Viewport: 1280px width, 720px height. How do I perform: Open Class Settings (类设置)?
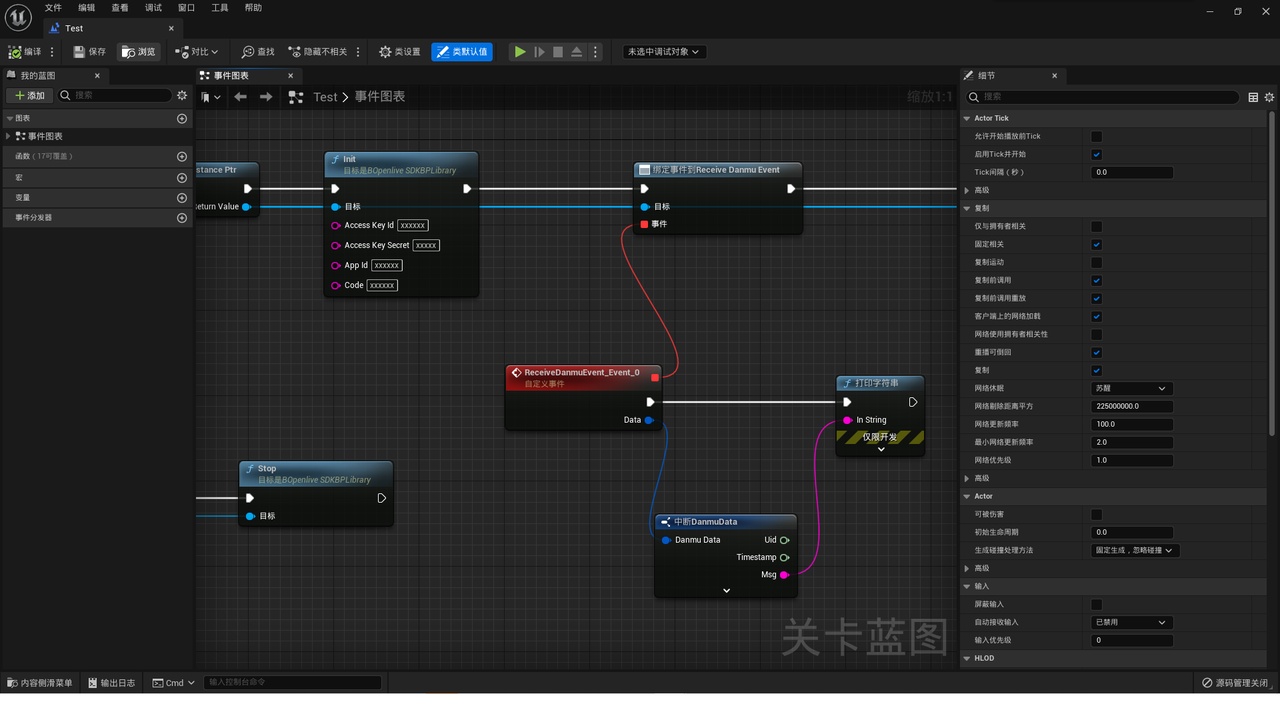pos(399,52)
